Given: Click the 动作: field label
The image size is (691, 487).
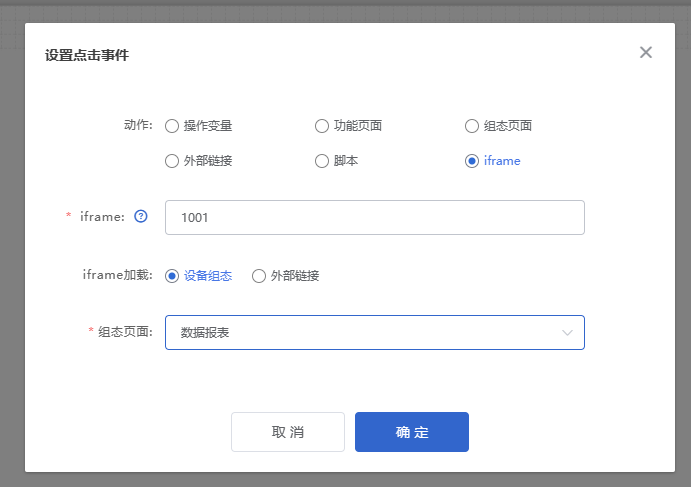Looking at the screenshot, I should point(138,125).
